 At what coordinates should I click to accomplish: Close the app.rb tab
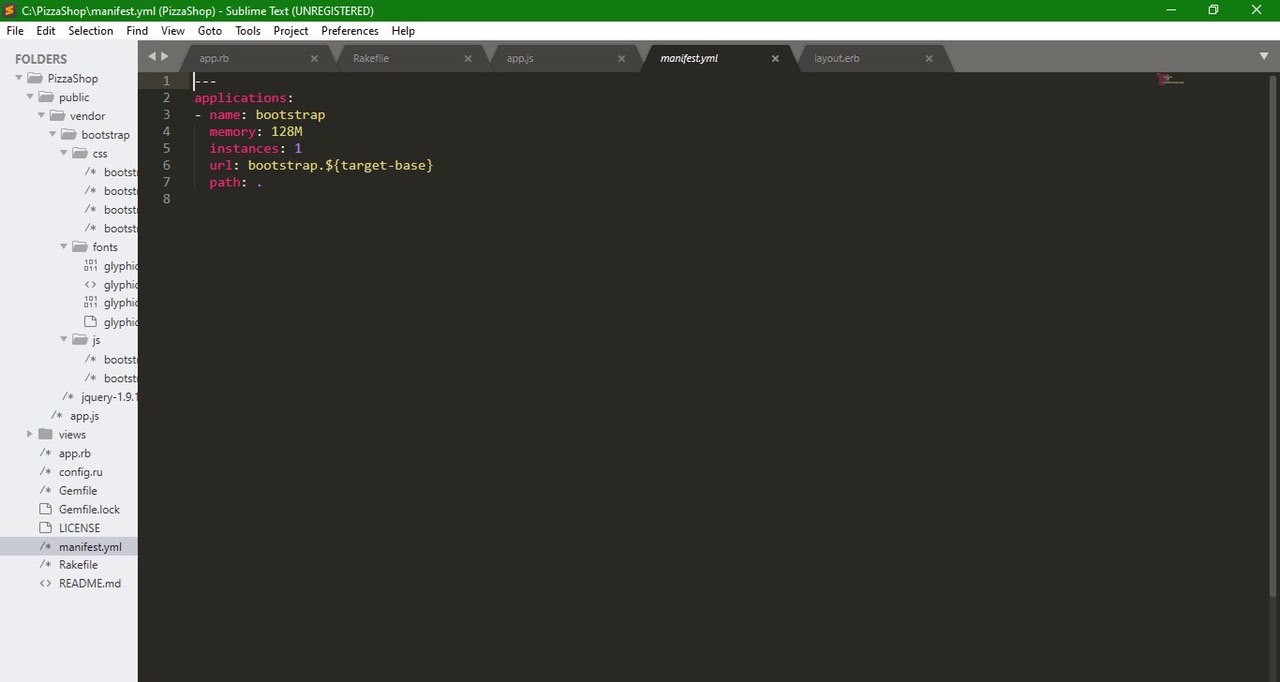314,59
